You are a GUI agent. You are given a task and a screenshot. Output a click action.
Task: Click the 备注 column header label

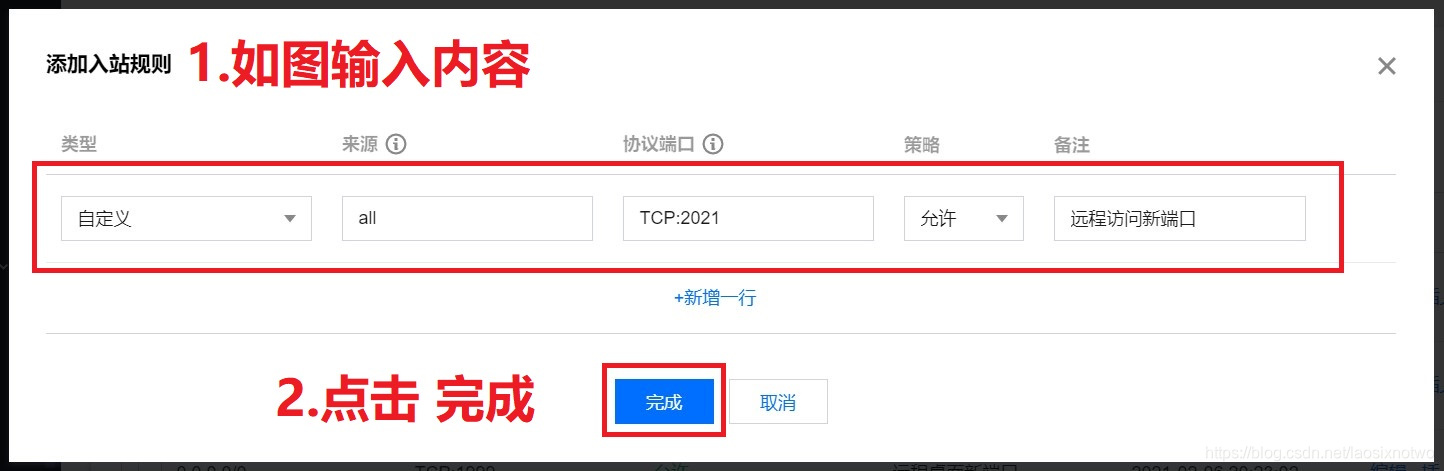tap(1072, 145)
